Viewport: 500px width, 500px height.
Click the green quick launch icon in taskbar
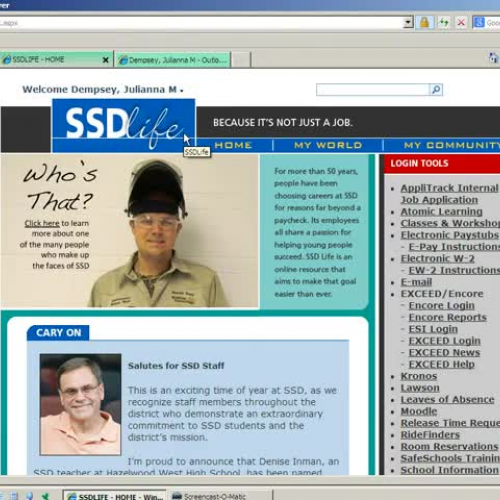click(45, 496)
